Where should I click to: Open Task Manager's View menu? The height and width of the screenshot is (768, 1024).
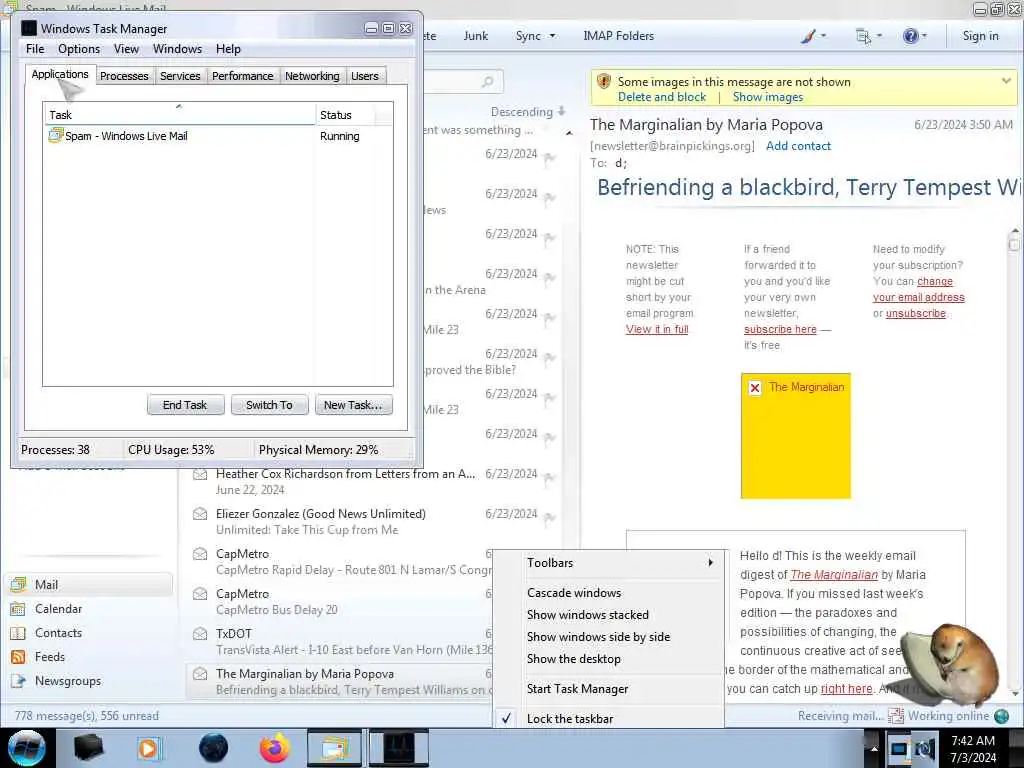coord(126,49)
